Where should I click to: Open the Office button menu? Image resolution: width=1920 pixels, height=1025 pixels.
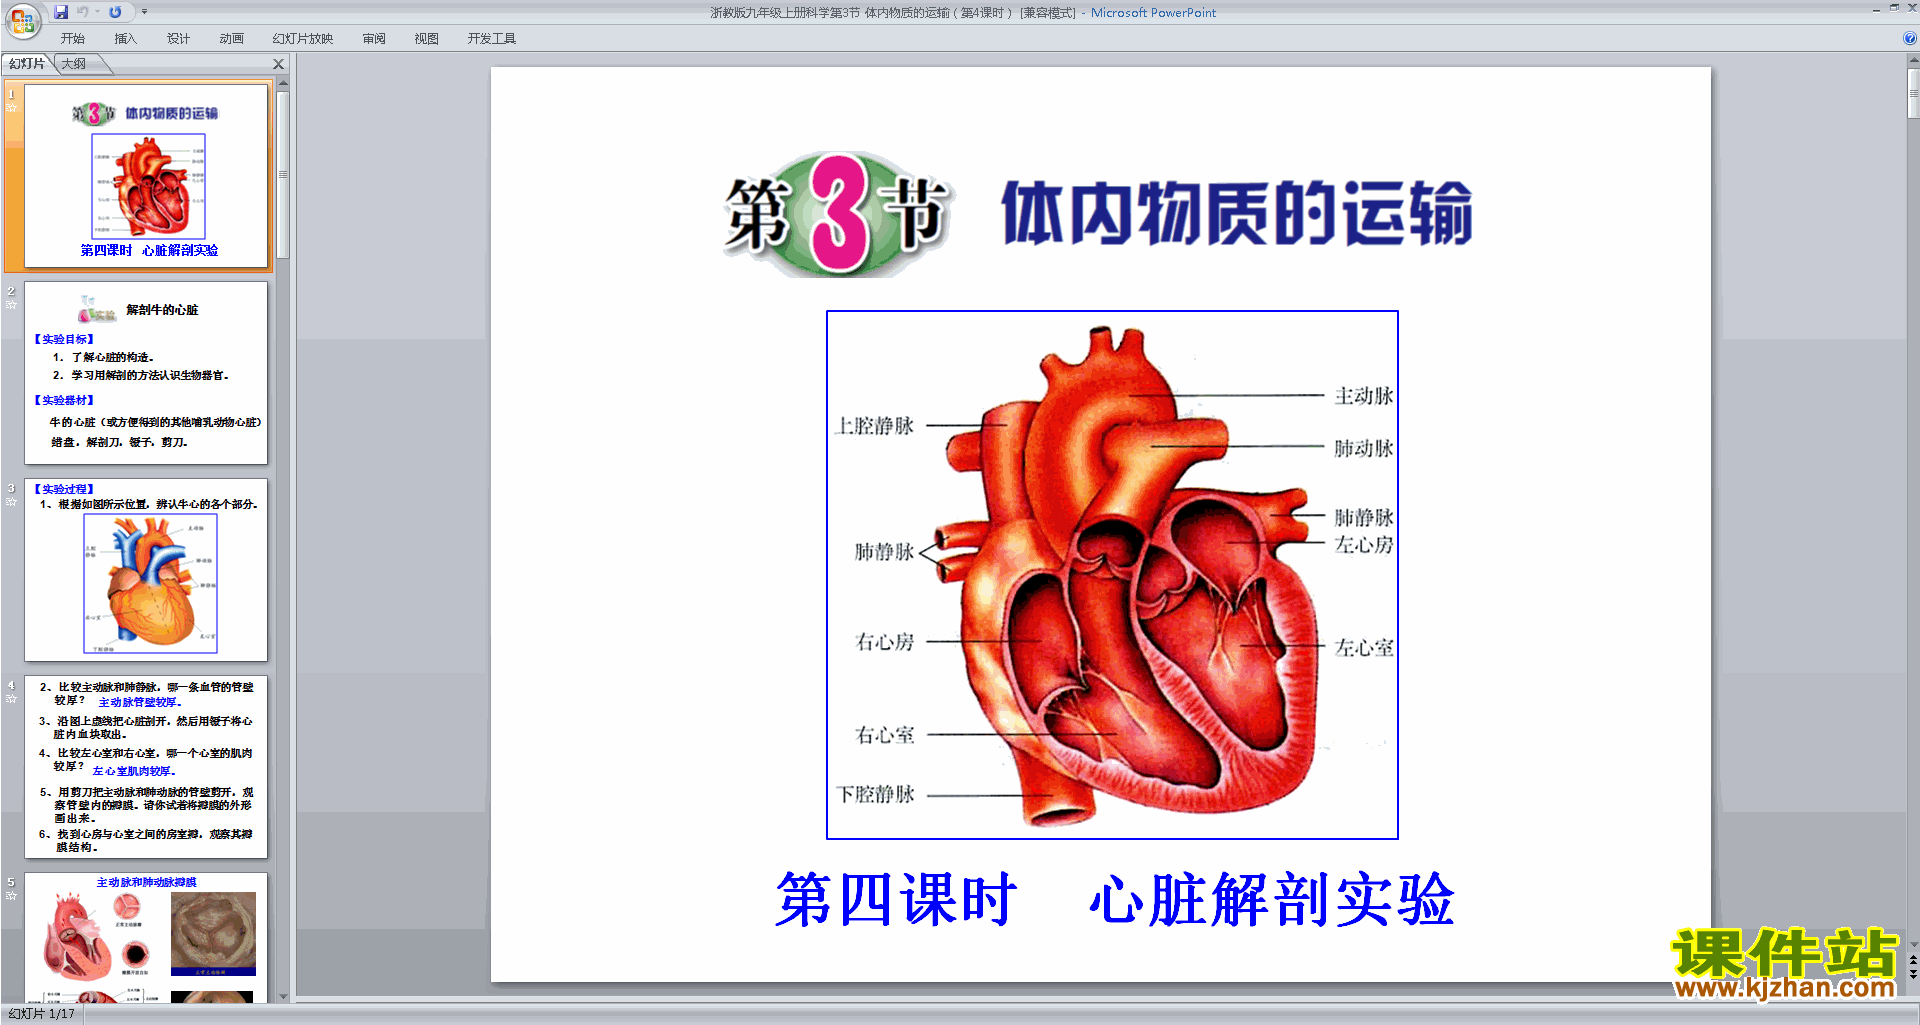point(22,20)
